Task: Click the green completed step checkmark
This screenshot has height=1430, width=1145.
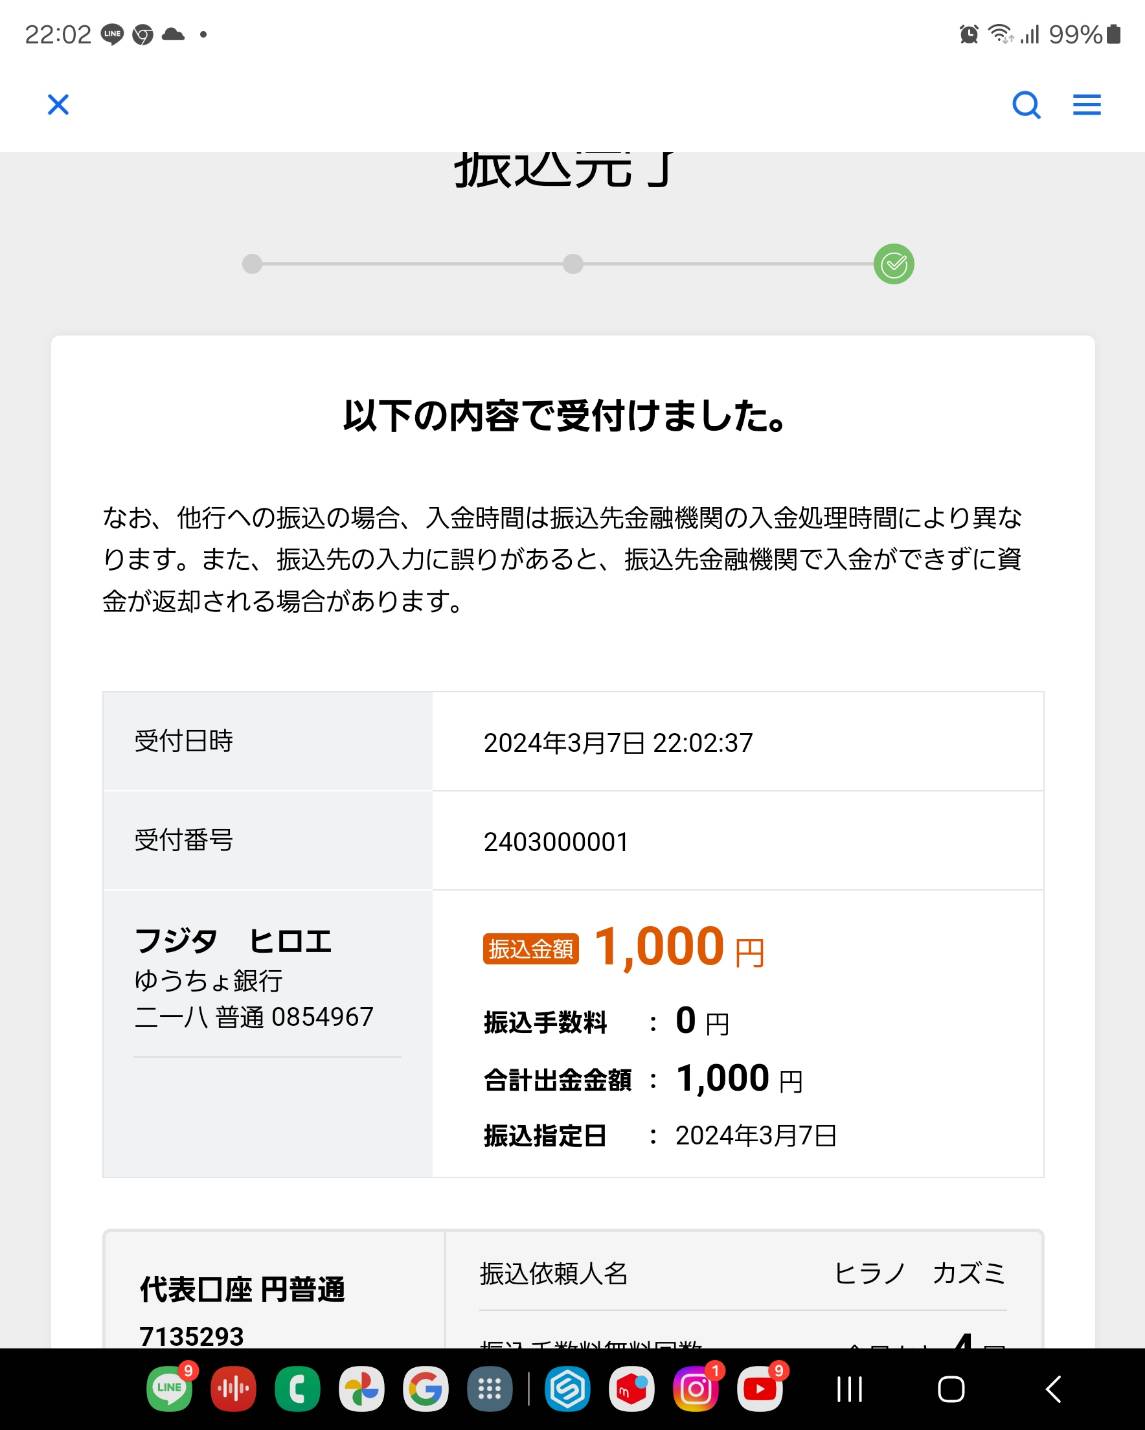Action: point(894,264)
